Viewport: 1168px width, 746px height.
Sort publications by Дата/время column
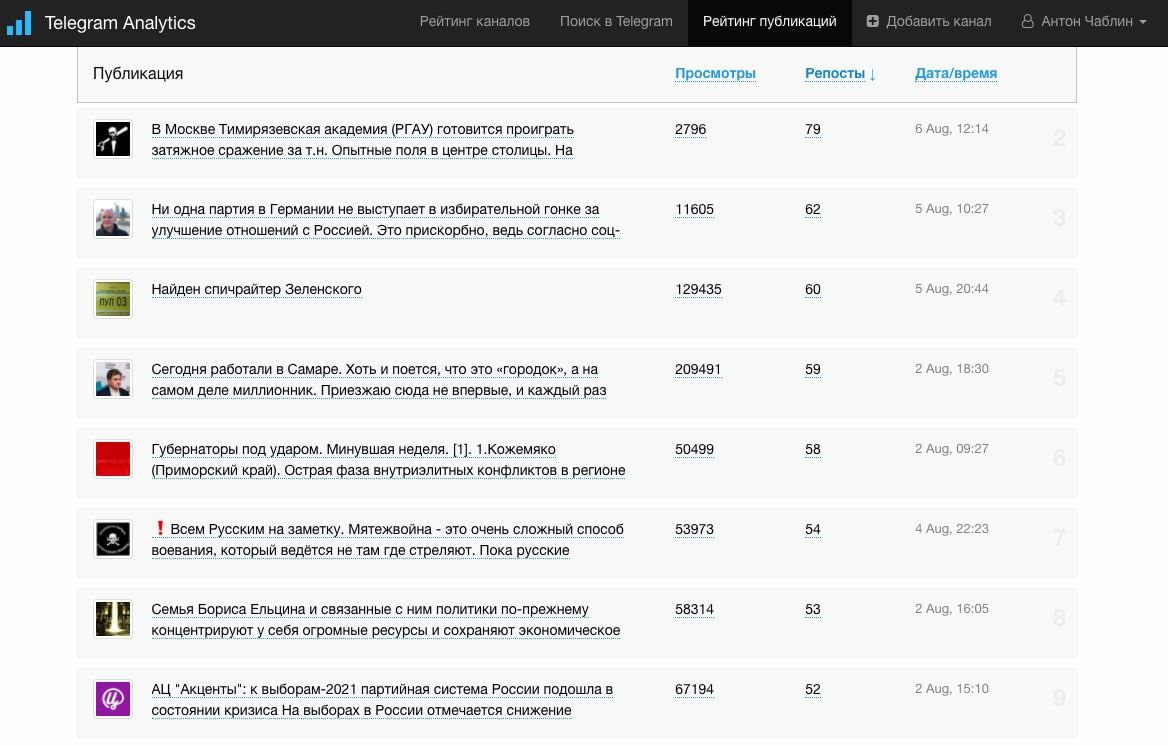coord(956,73)
